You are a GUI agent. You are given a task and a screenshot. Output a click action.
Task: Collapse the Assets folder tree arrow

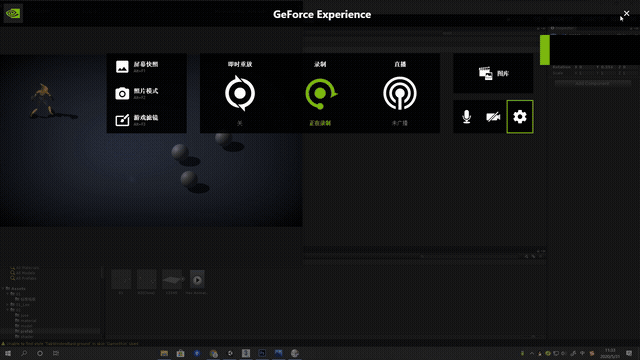[x=3, y=289]
